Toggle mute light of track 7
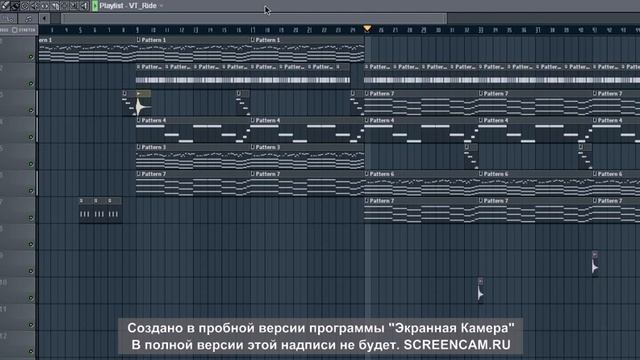 click(31, 218)
